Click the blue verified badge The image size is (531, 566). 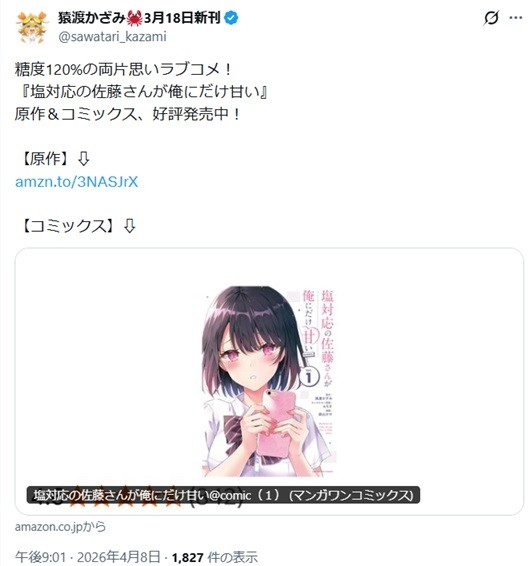[x=231, y=18]
